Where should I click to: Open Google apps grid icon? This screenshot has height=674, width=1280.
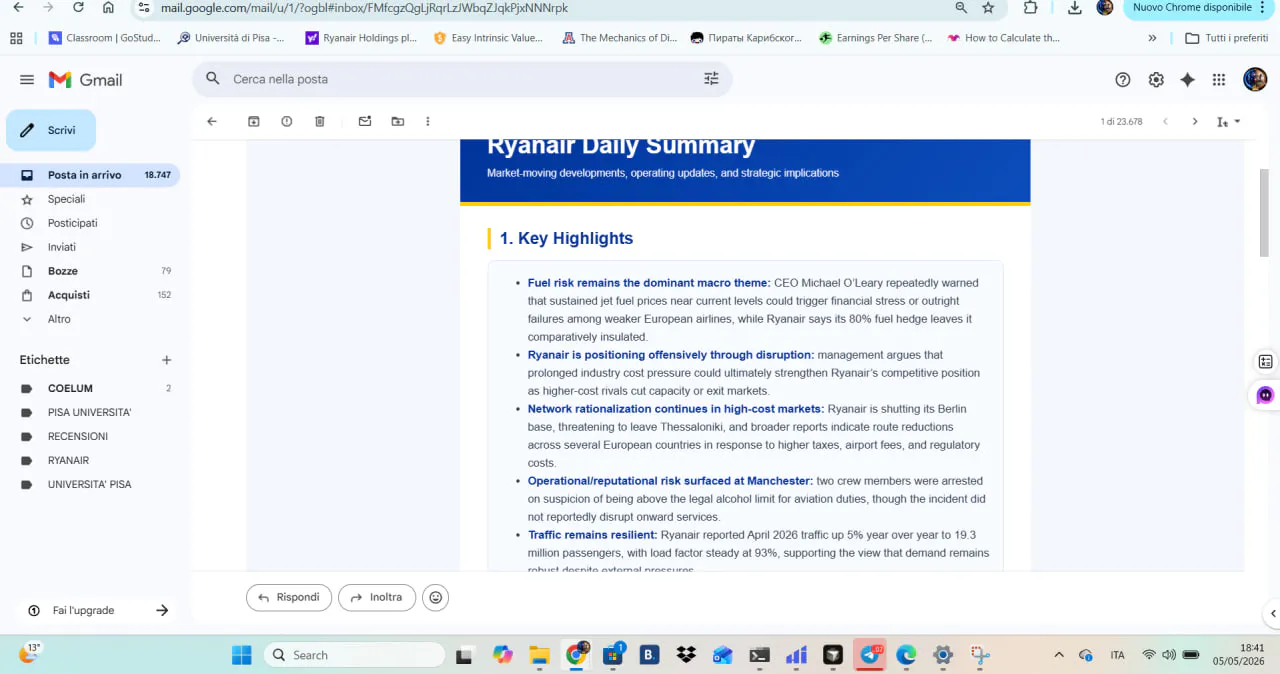(1219, 80)
